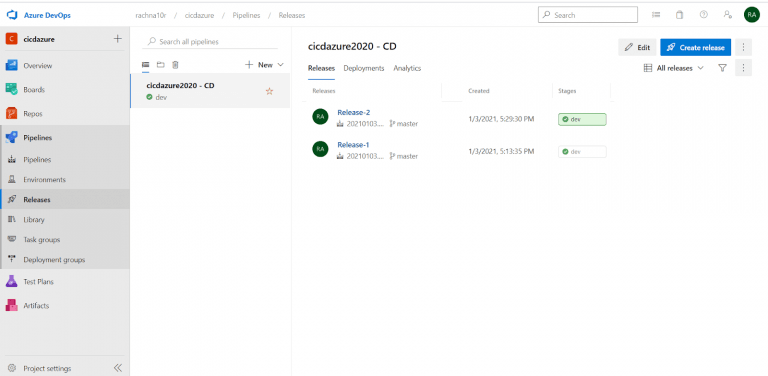Click RA avatar on Release-2 row

point(320,117)
